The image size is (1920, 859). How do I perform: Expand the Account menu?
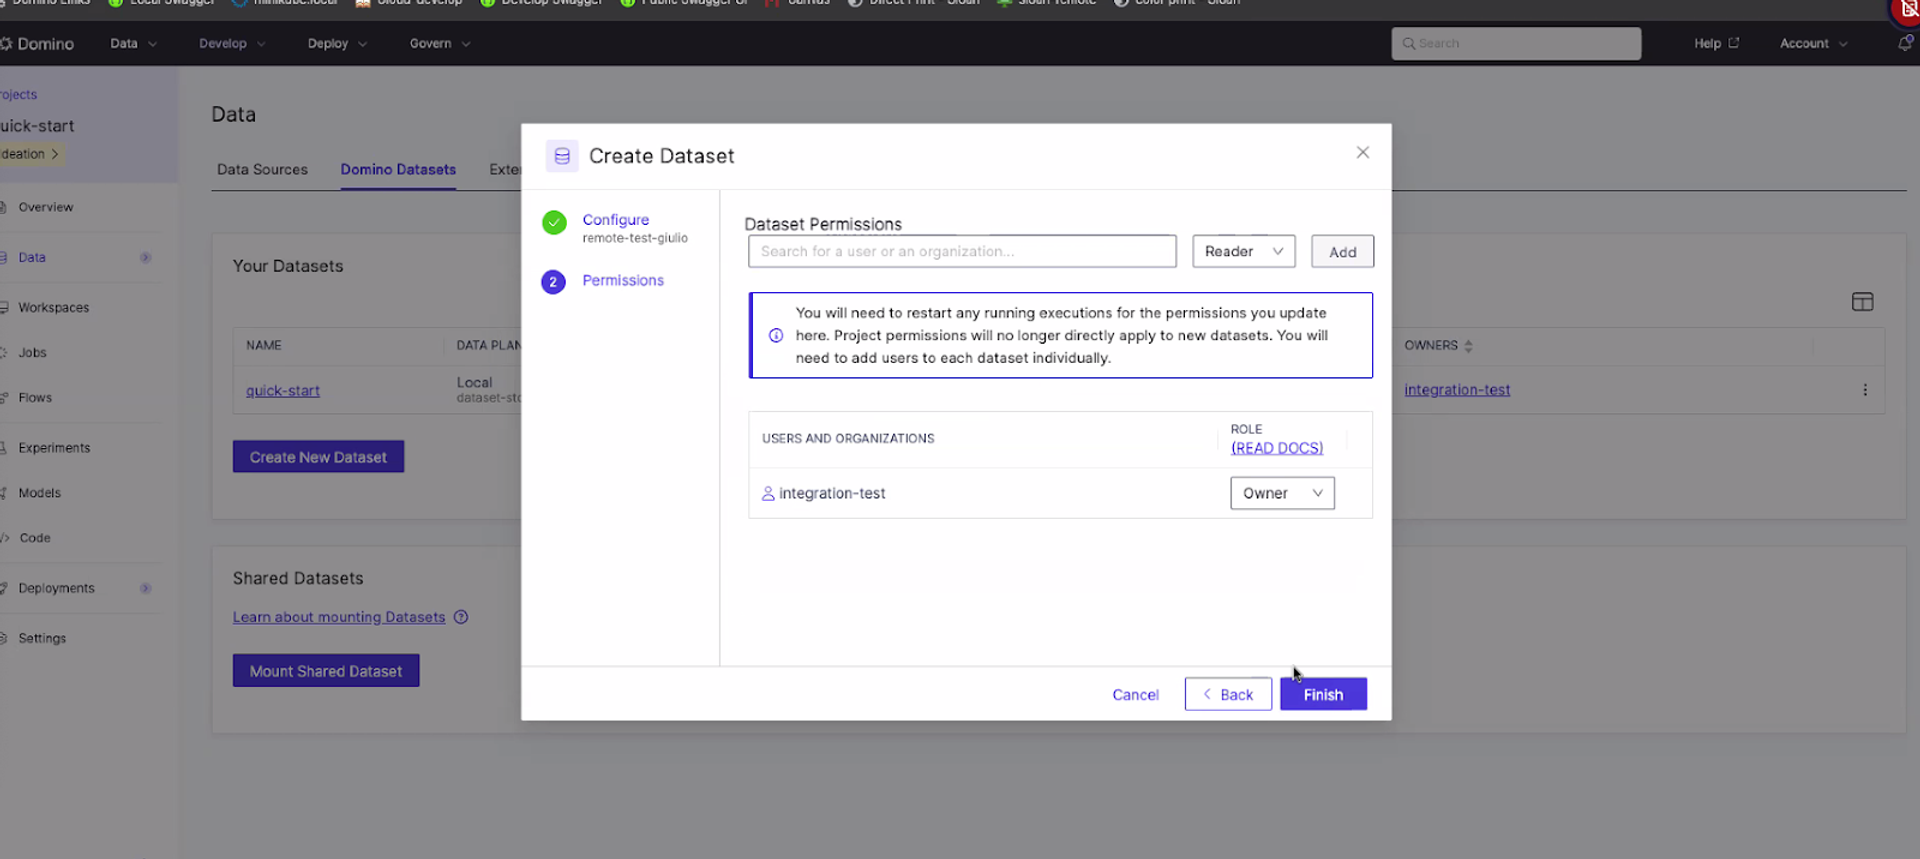pyautogui.click(x=1813, y=43)
